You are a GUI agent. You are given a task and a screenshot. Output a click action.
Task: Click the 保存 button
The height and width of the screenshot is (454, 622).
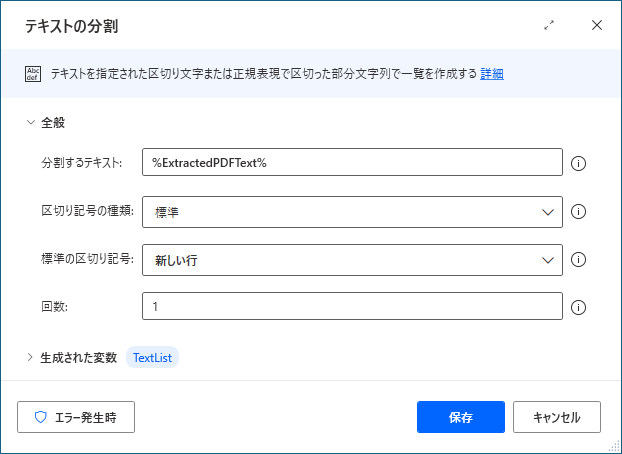coord(460,417)
